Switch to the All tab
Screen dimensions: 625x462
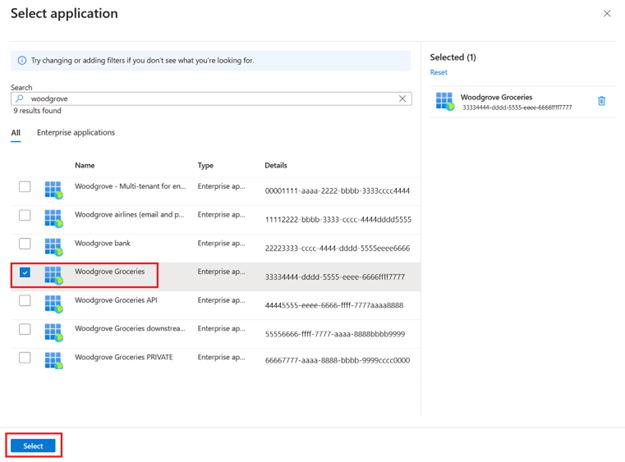[16, 133]
